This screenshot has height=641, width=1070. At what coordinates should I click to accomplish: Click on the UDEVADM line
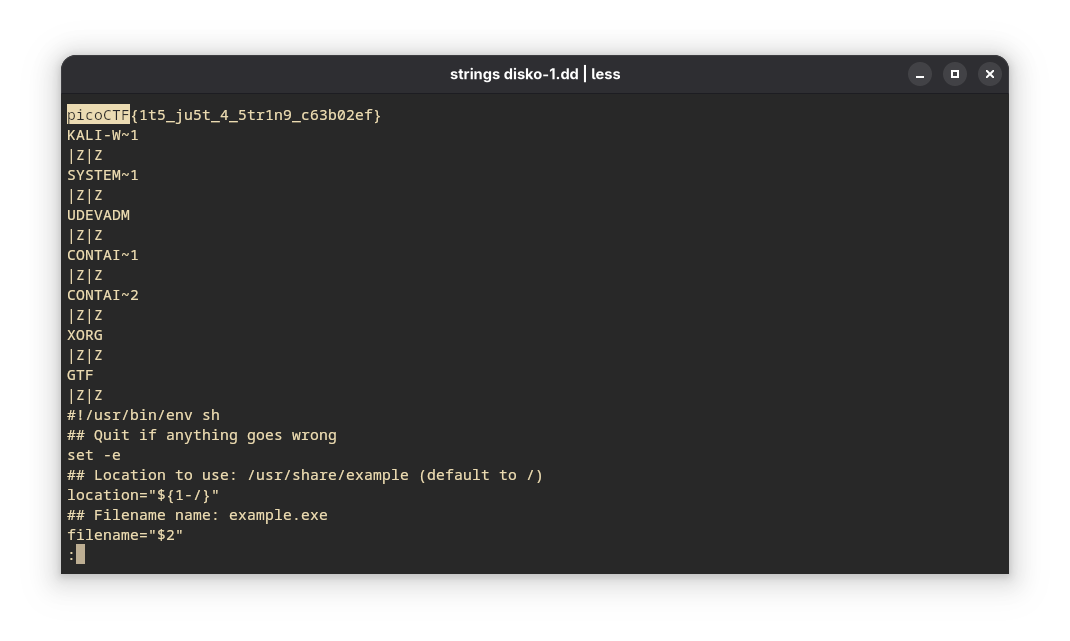98,215
